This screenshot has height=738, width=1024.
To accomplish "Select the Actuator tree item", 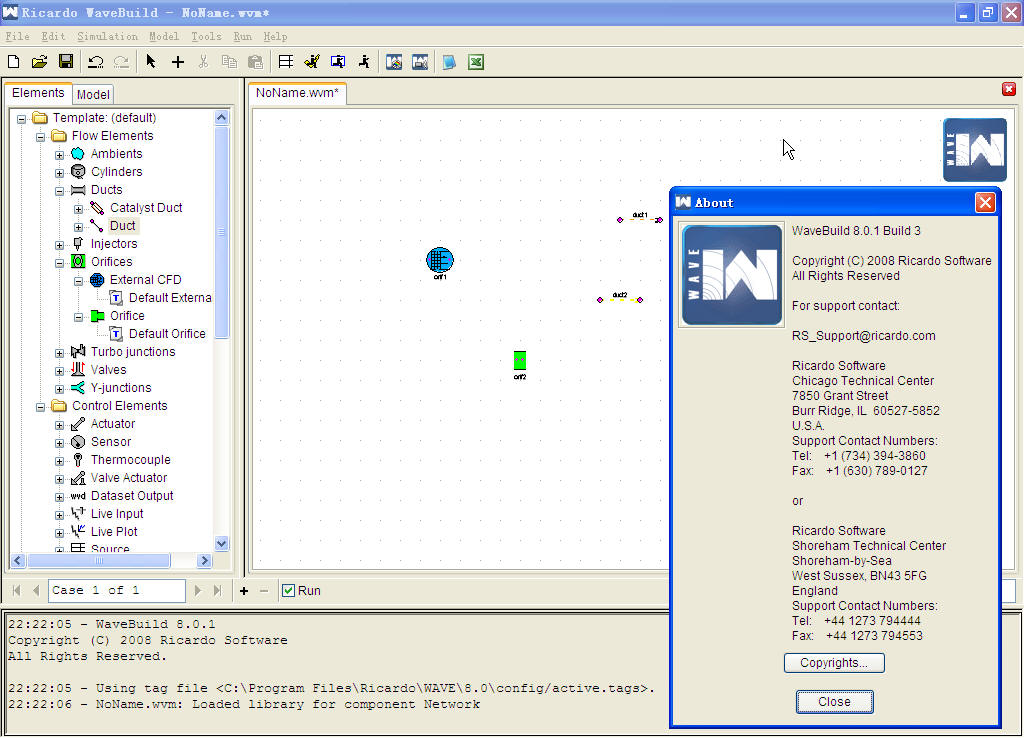I will coord(112,424).
